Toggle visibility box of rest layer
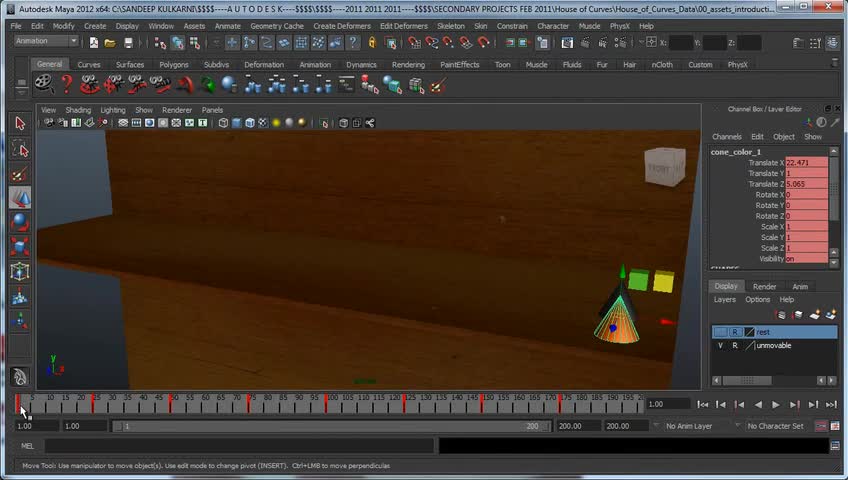Image resolution: width=848 pixels, height=480 pixels. (720, 332)
